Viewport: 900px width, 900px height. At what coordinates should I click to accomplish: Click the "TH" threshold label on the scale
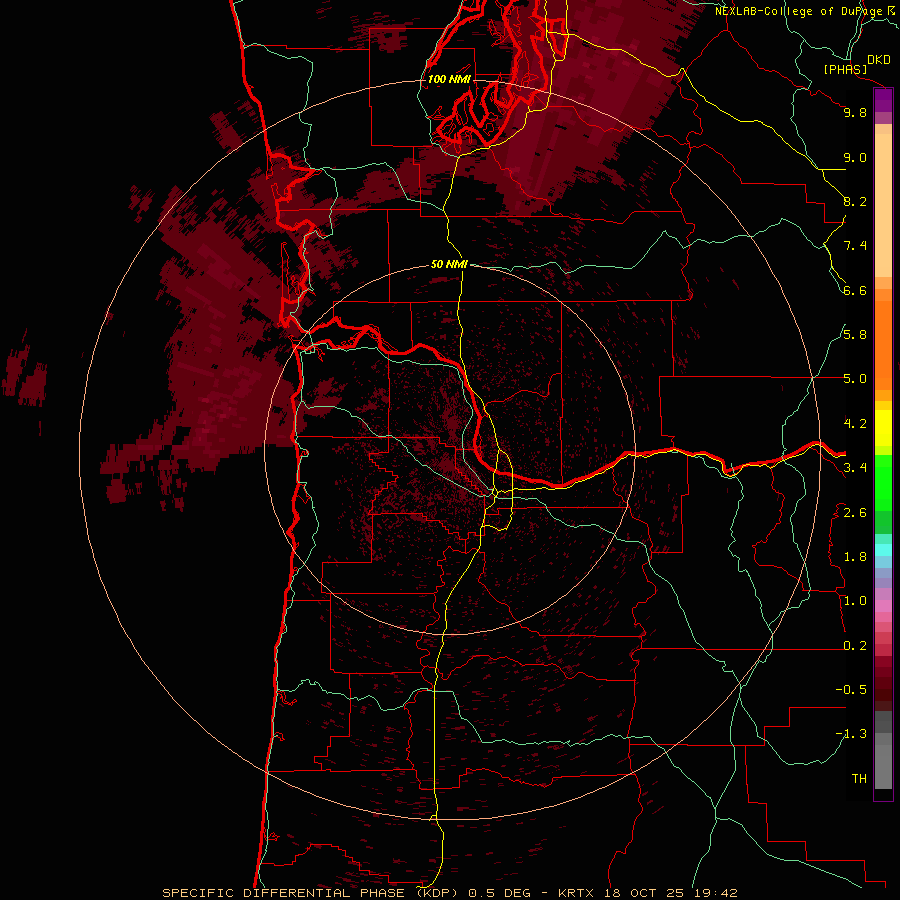pos(859,779)
